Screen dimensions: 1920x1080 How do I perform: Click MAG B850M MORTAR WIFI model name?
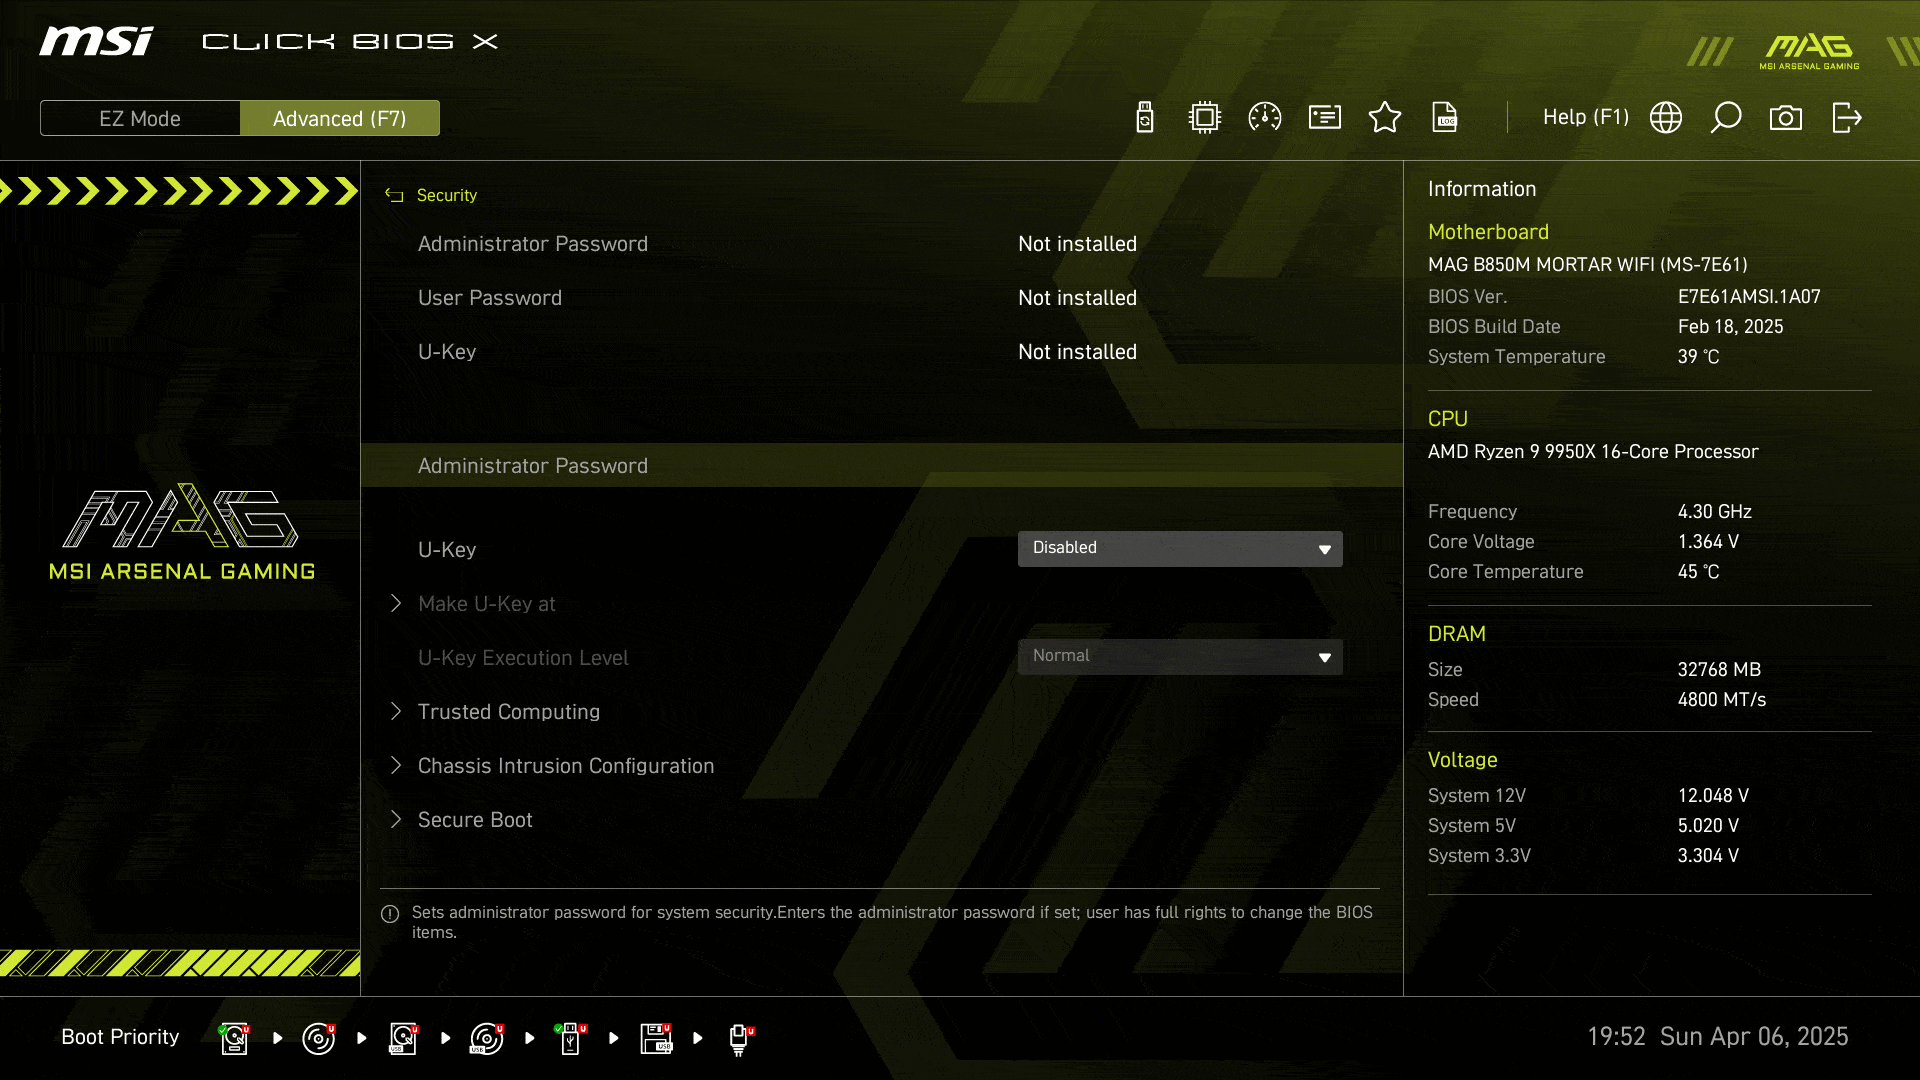(x=1587, y=265)
